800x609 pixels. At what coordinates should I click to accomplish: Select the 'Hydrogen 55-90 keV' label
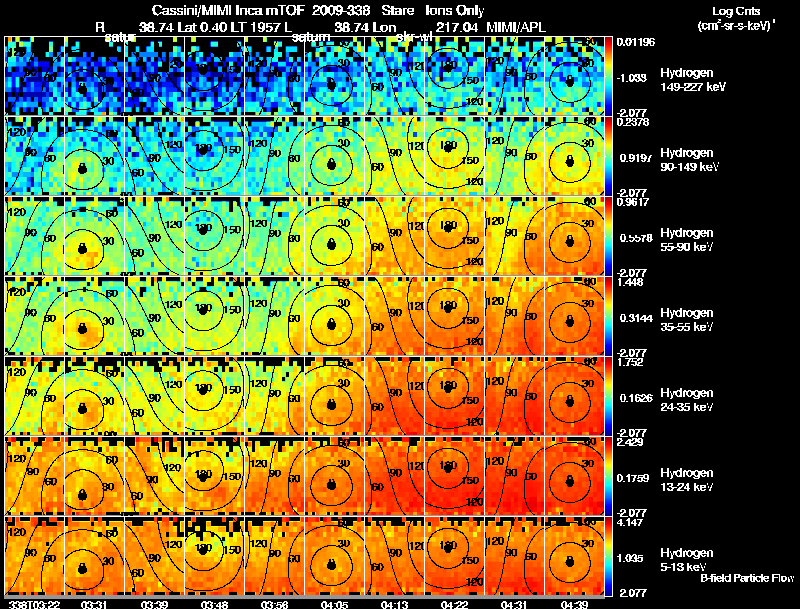(687, 240)
